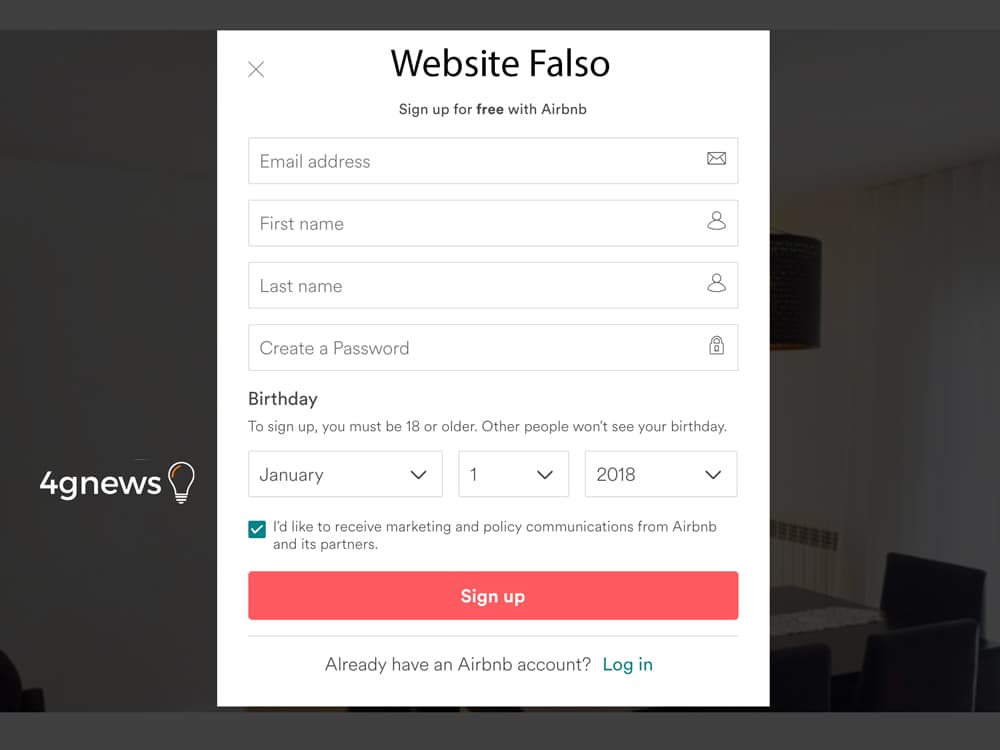Viewport: 1000px width, 750px height.
Task: Click the envelope icon in Email field
Action: [716, 159]
